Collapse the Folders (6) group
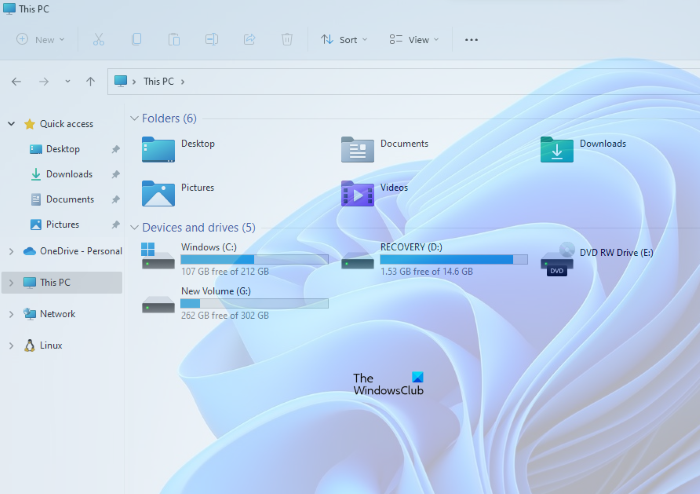Viewport: 700px width, 494px height. coord(134,118)
